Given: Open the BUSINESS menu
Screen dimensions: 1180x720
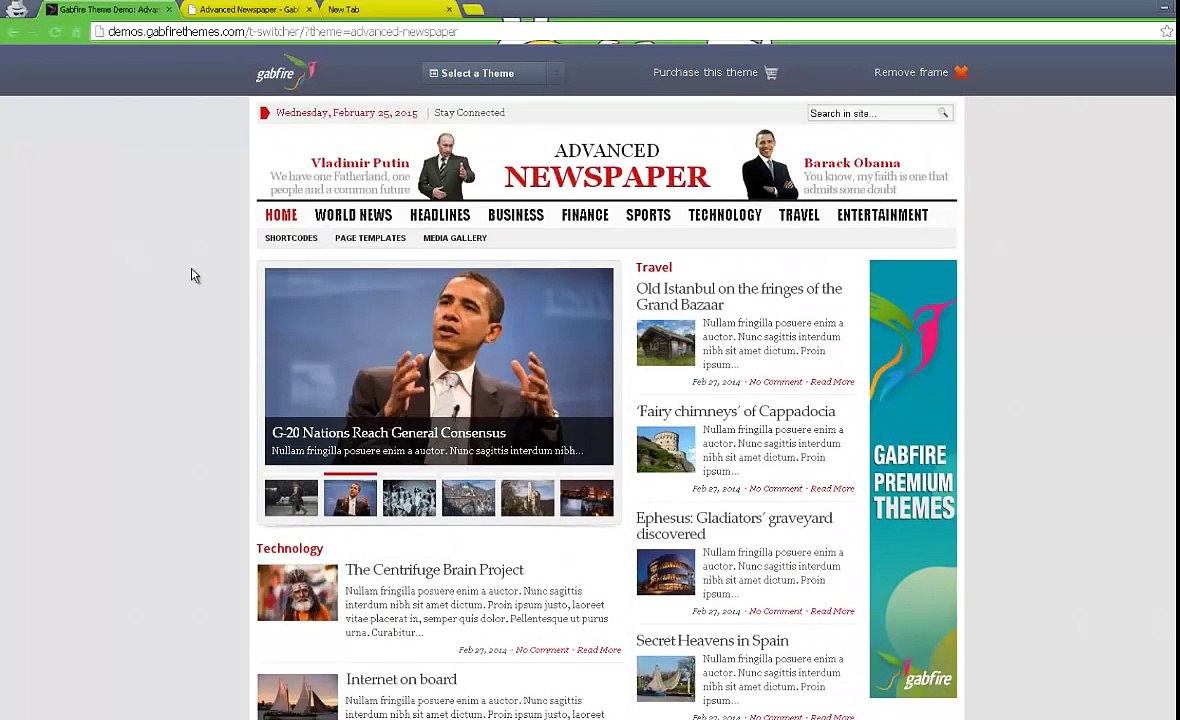Looking at the screenshot, I should pyautogui.click(x=516, y=215).
